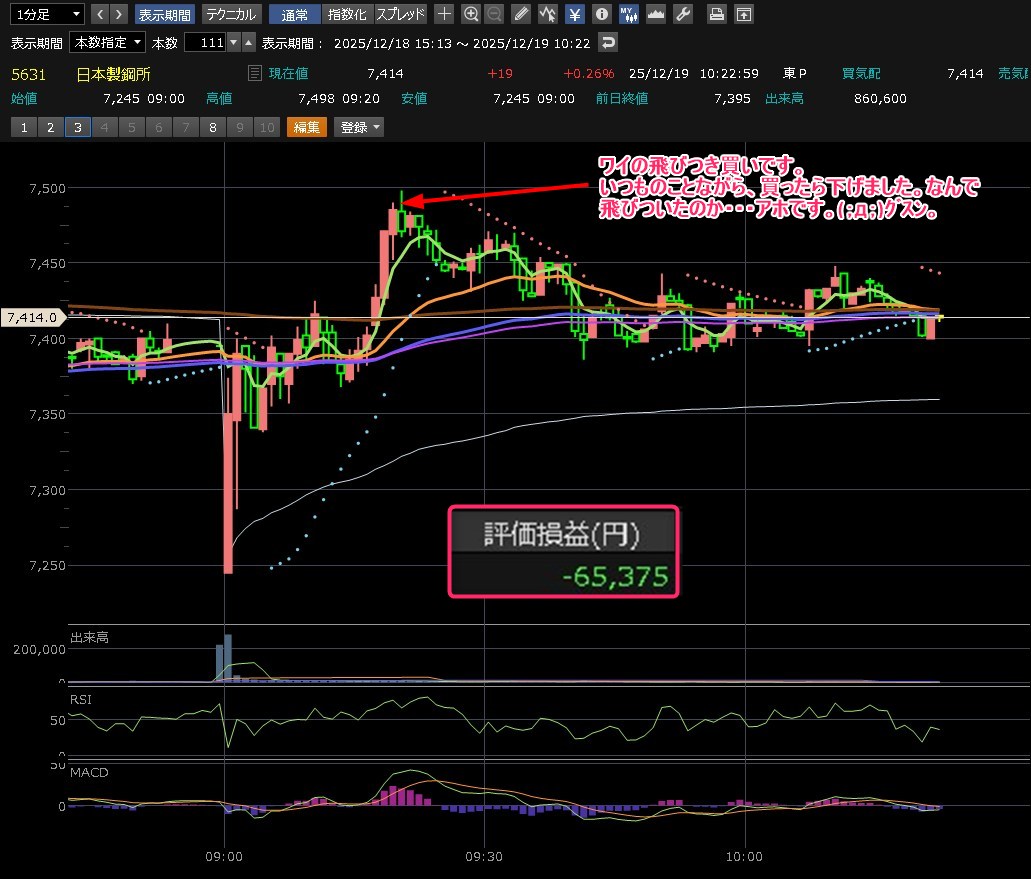Image resolution: width=1031 pixels, height=879 pixels.
Task: Expand the 登録 dropdown
Action: click(360, 127)
